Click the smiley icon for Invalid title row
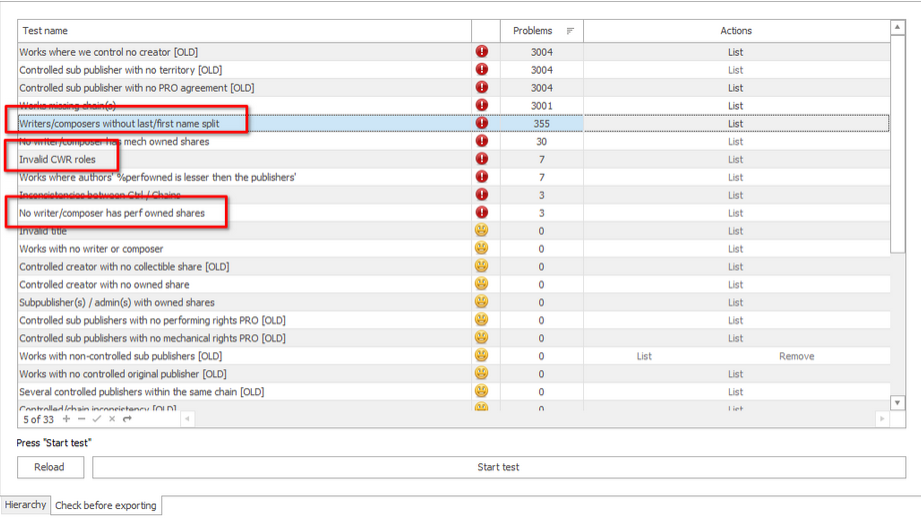The height and width of the screenshot is (527, 921). (x=482, y=231)
